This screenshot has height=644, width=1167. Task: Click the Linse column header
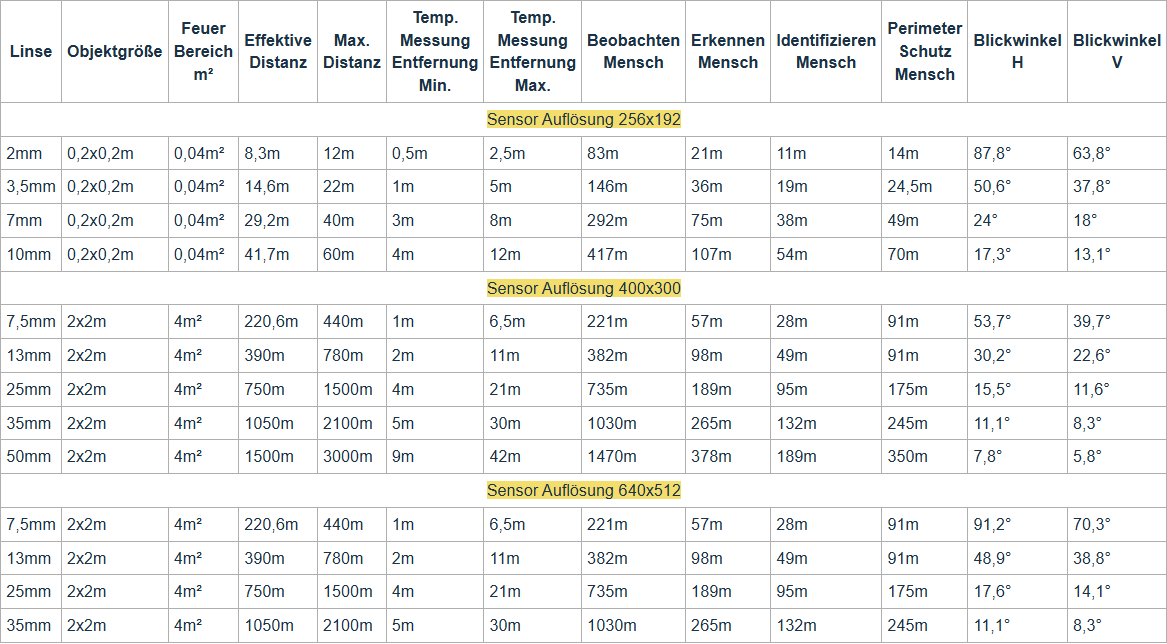[31, 51]
